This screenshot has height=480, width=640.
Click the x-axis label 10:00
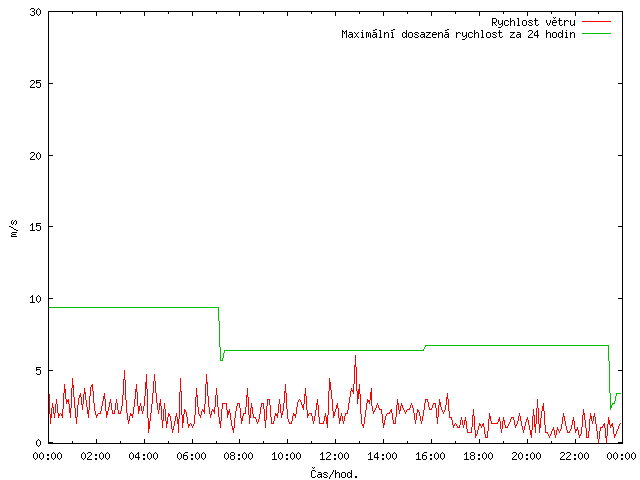click(287, 456)
